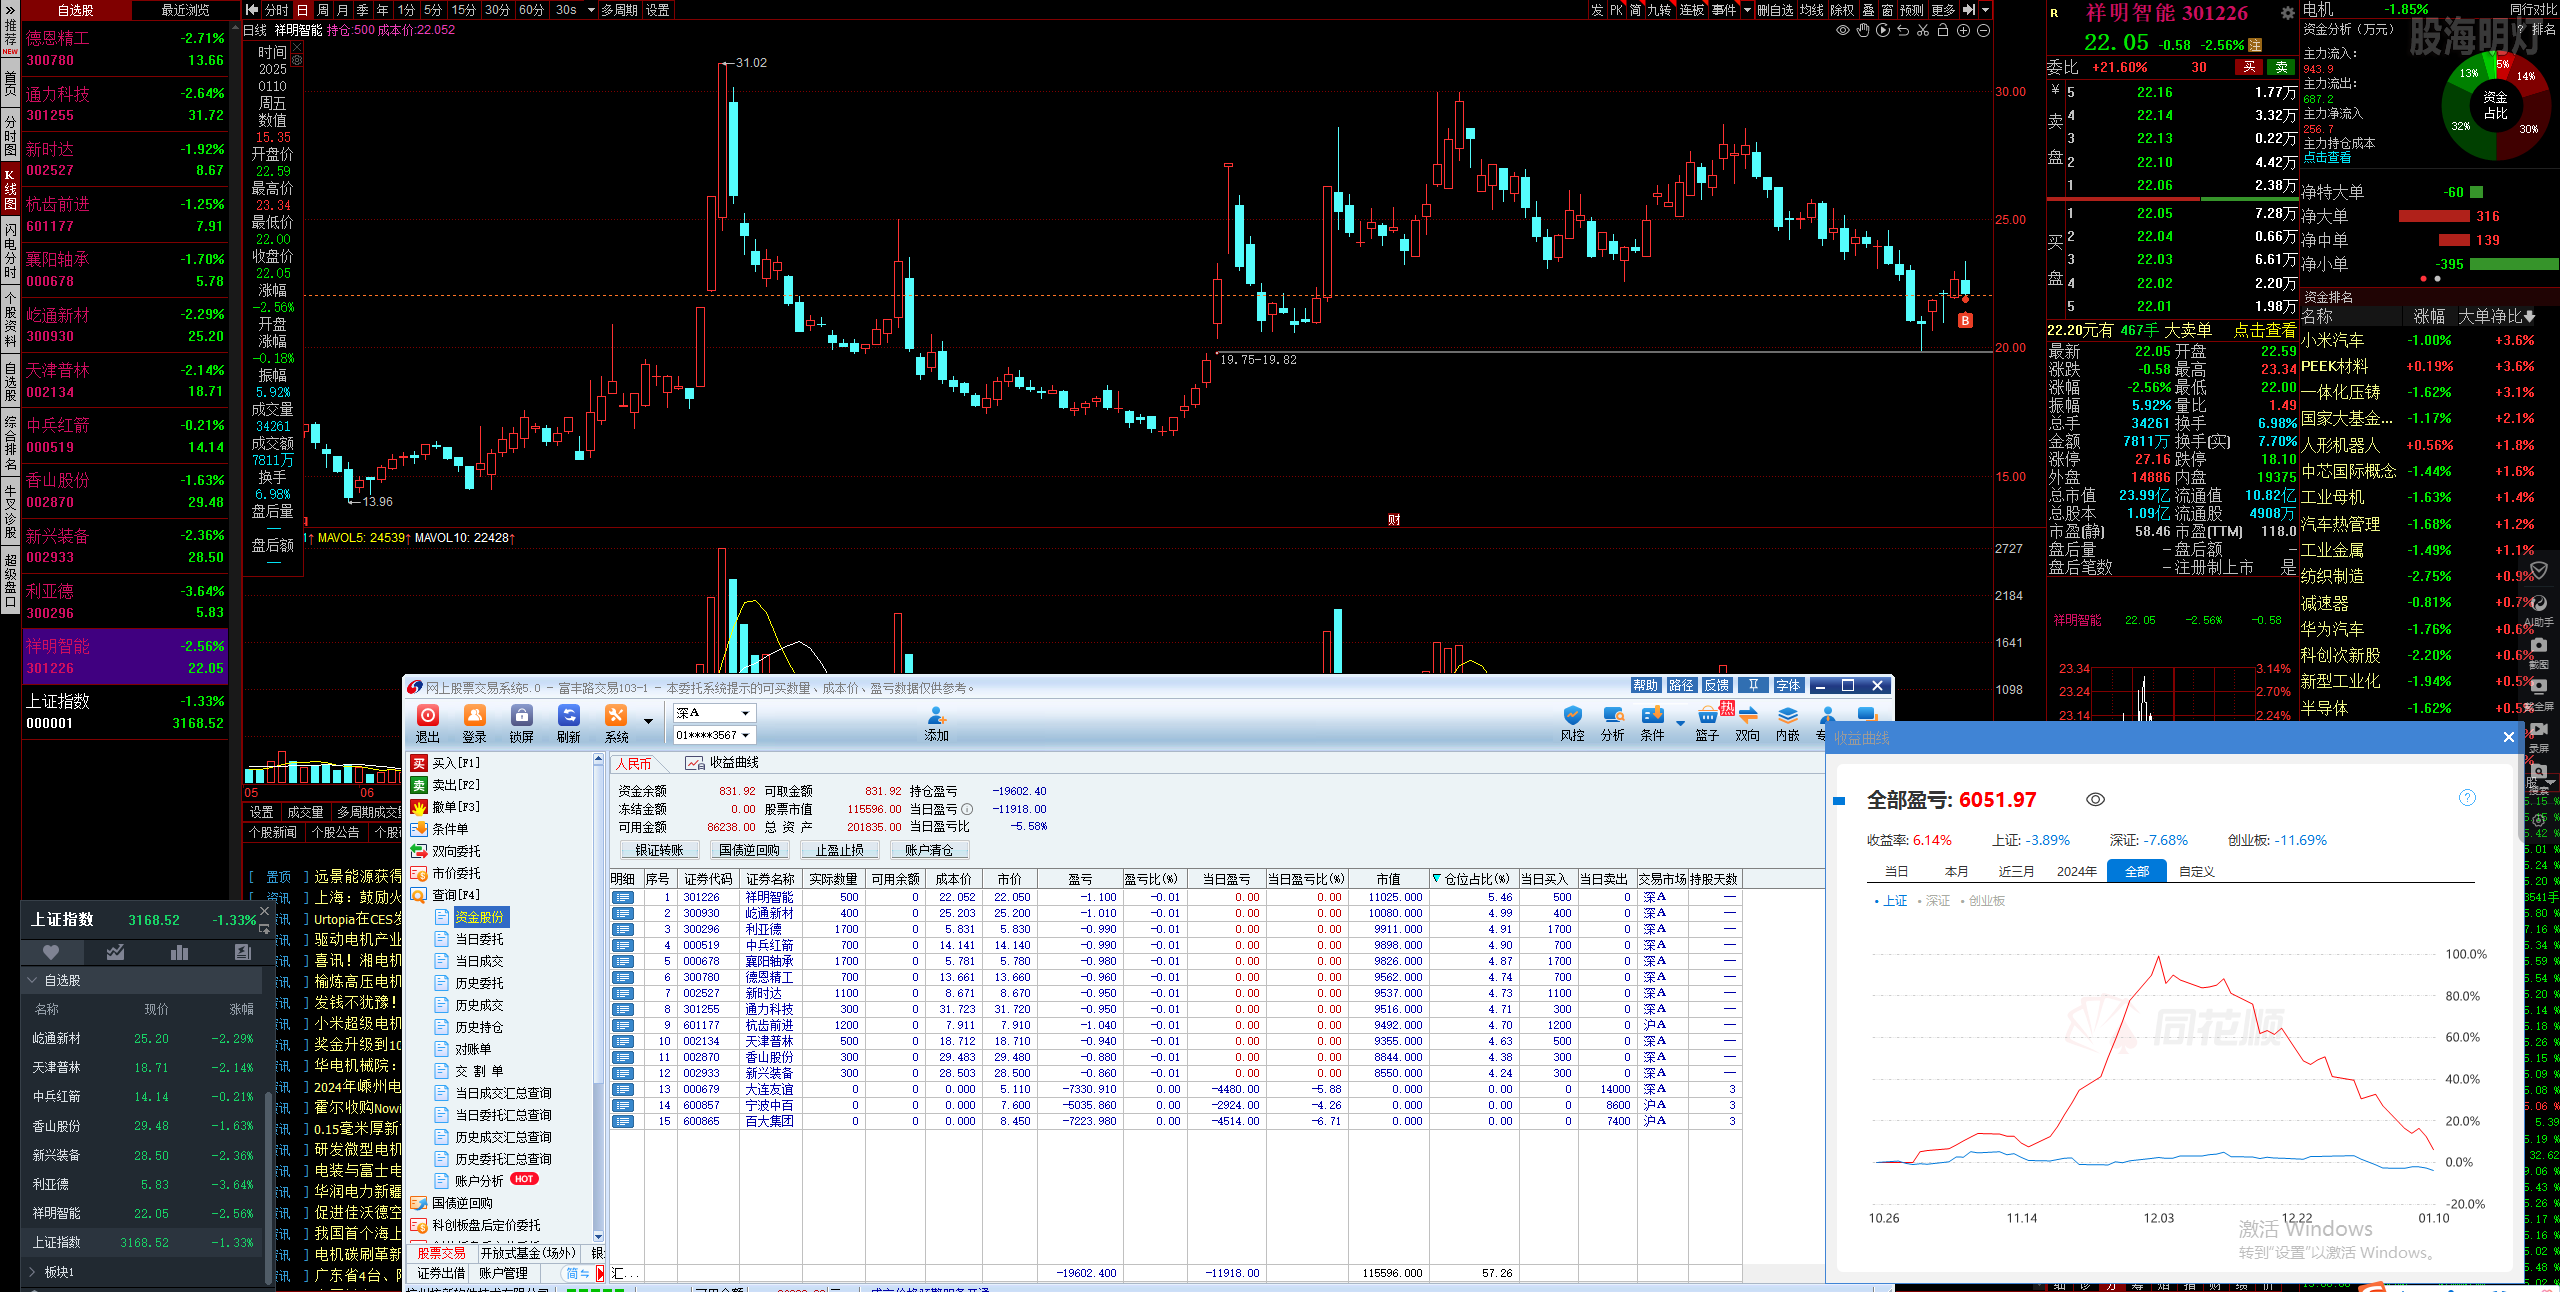
Task: Toggle the 叠 overlay comparison button
Action: coord(1868,10)
